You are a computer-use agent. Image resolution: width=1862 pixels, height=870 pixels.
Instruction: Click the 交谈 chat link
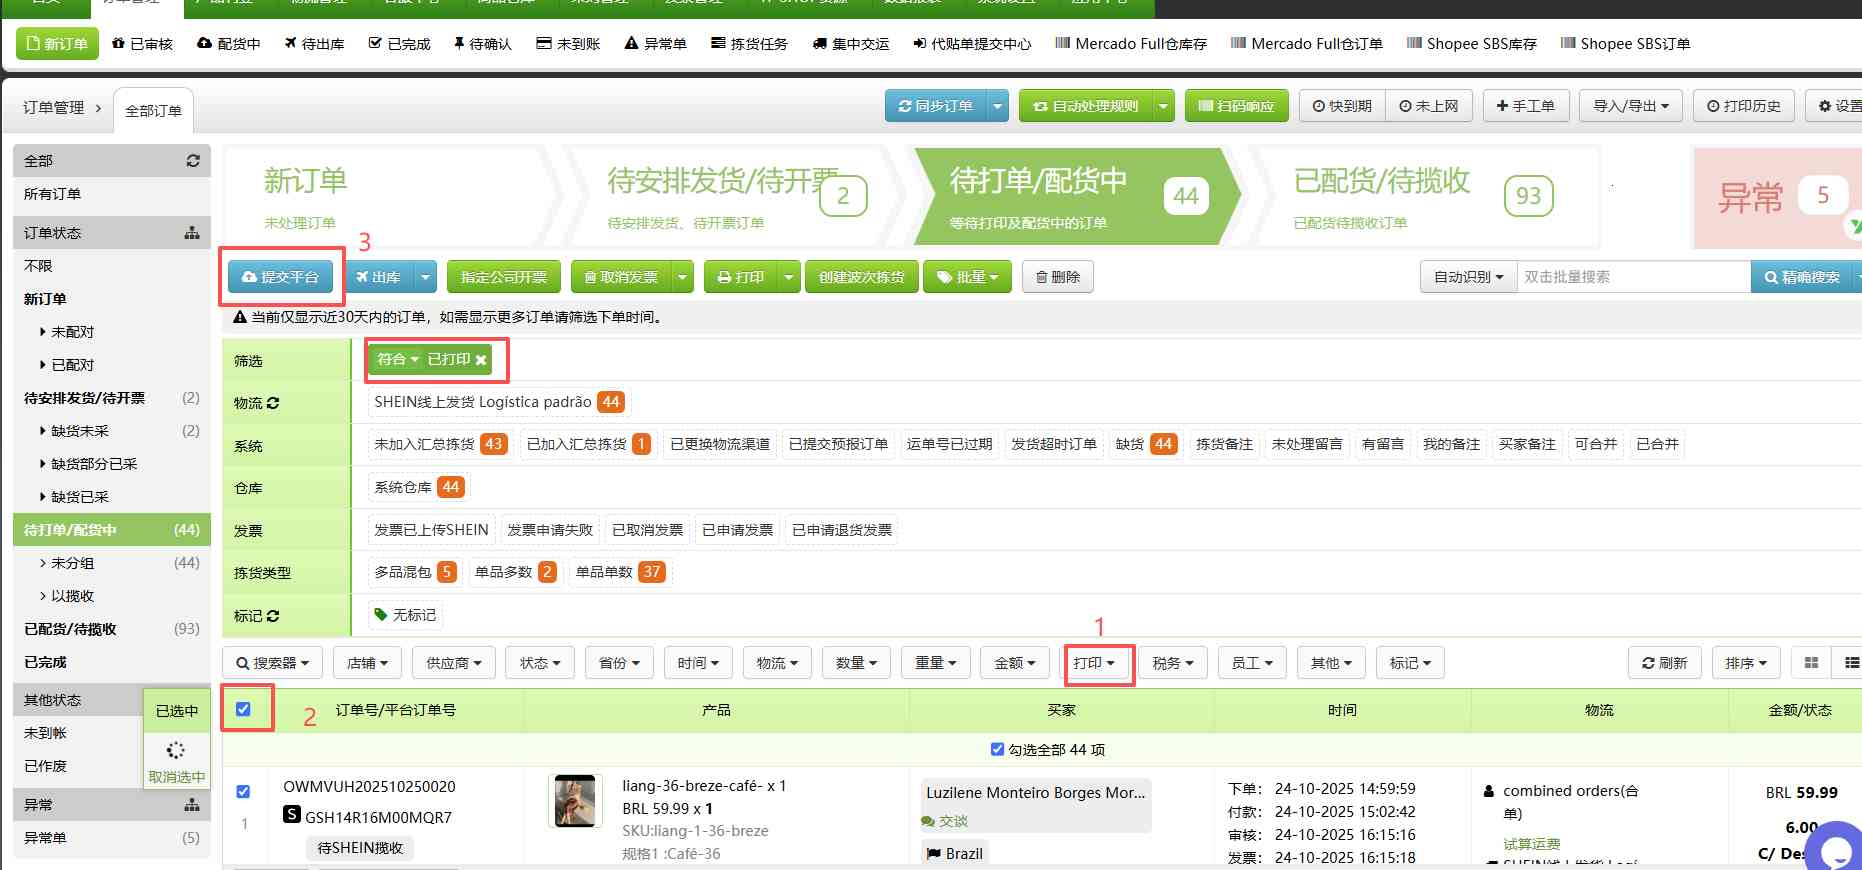(945, 821)
